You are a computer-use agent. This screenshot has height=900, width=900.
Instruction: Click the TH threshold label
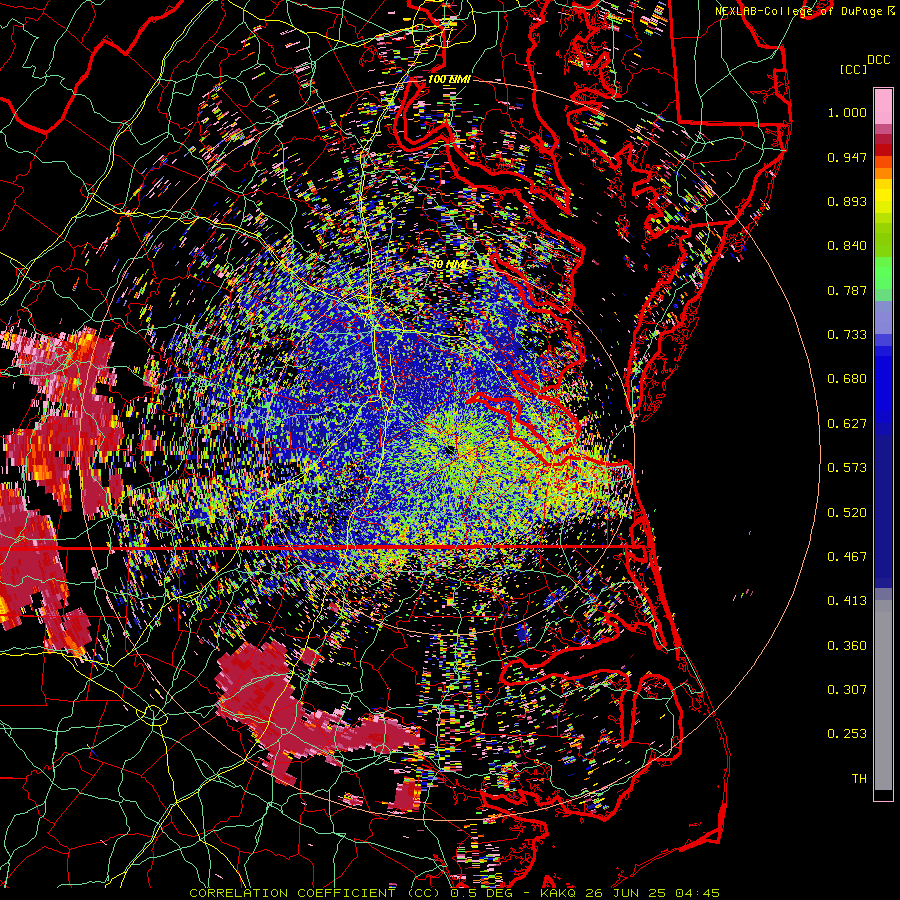pyautogui.click(x=859, y=779)
